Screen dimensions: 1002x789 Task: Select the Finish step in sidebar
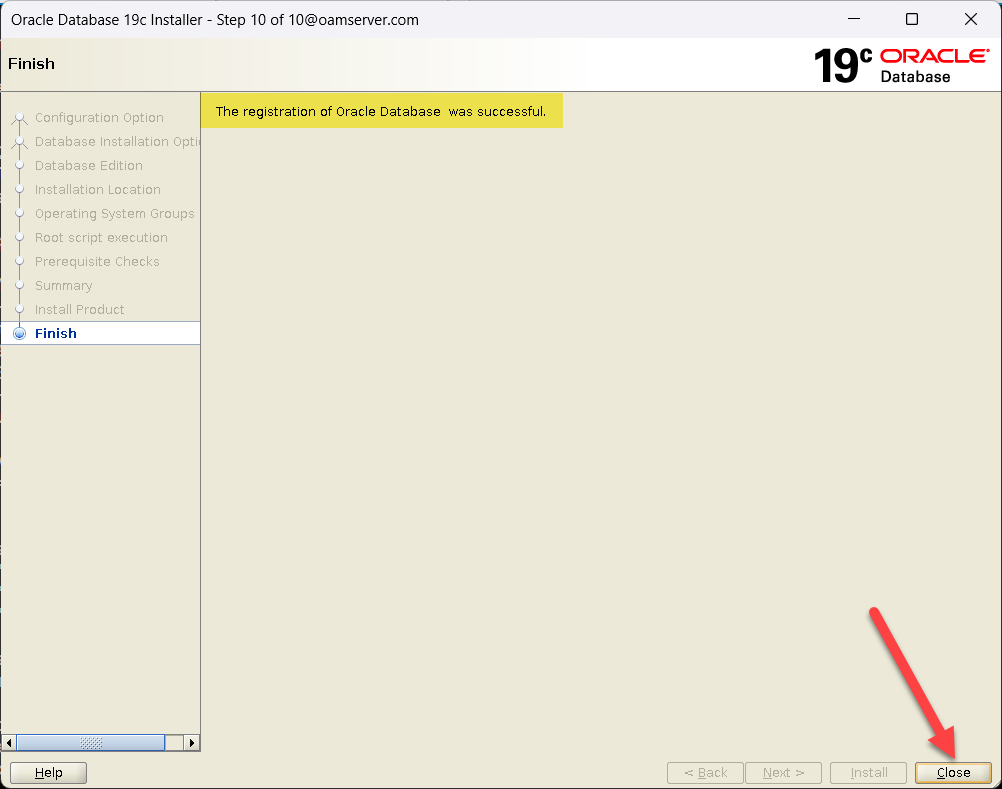[x=56, y=334]
